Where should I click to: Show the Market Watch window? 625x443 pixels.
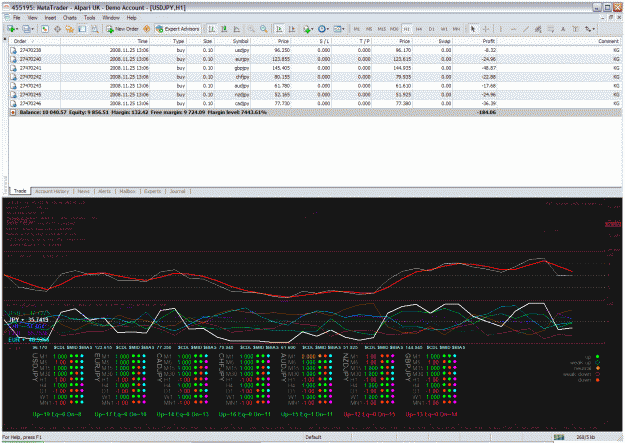[45, 29]
